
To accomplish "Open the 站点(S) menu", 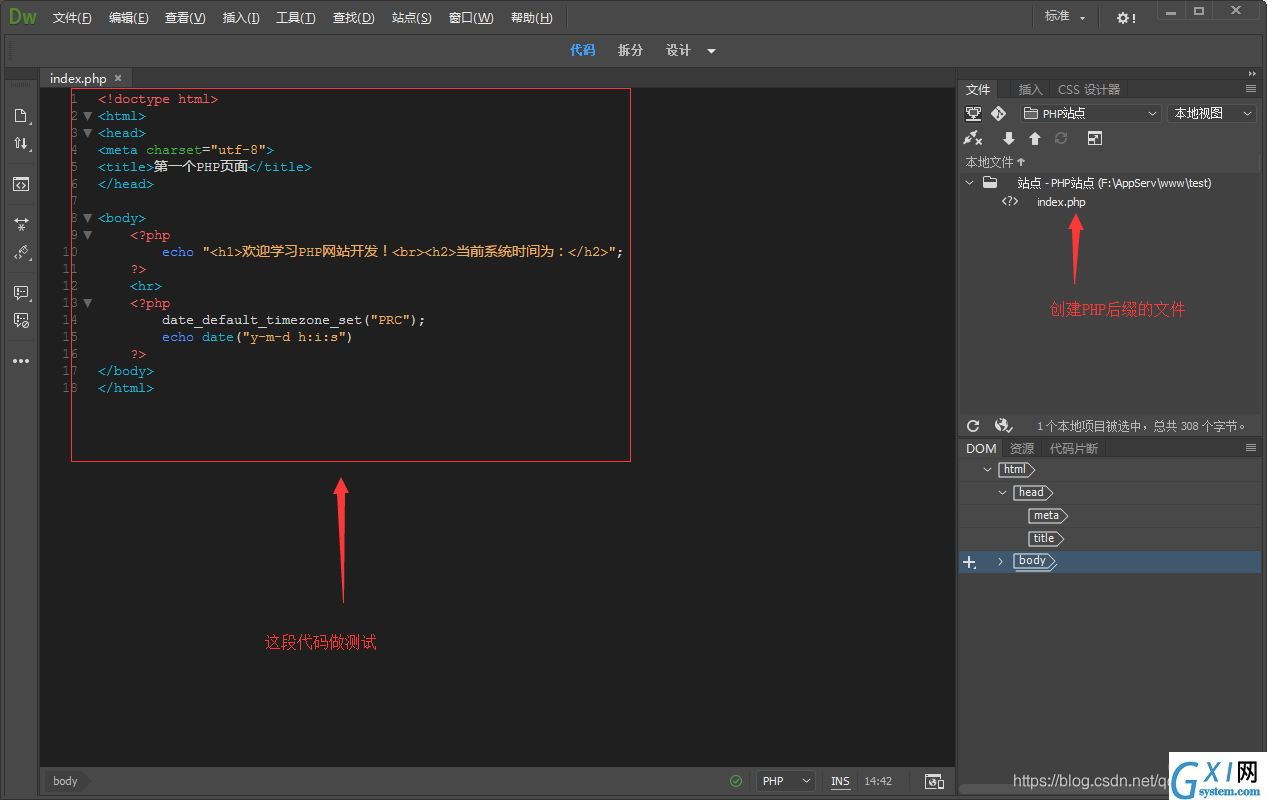I will point(412,18).
